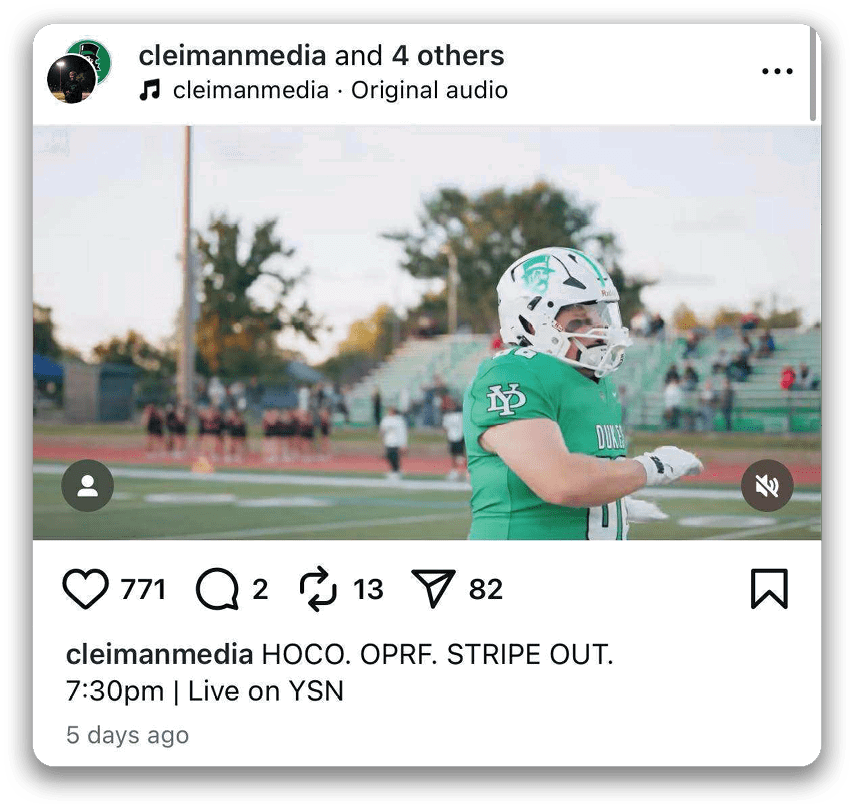View the 771 likes count
854x808 pixels.
(x=143, y=589)
